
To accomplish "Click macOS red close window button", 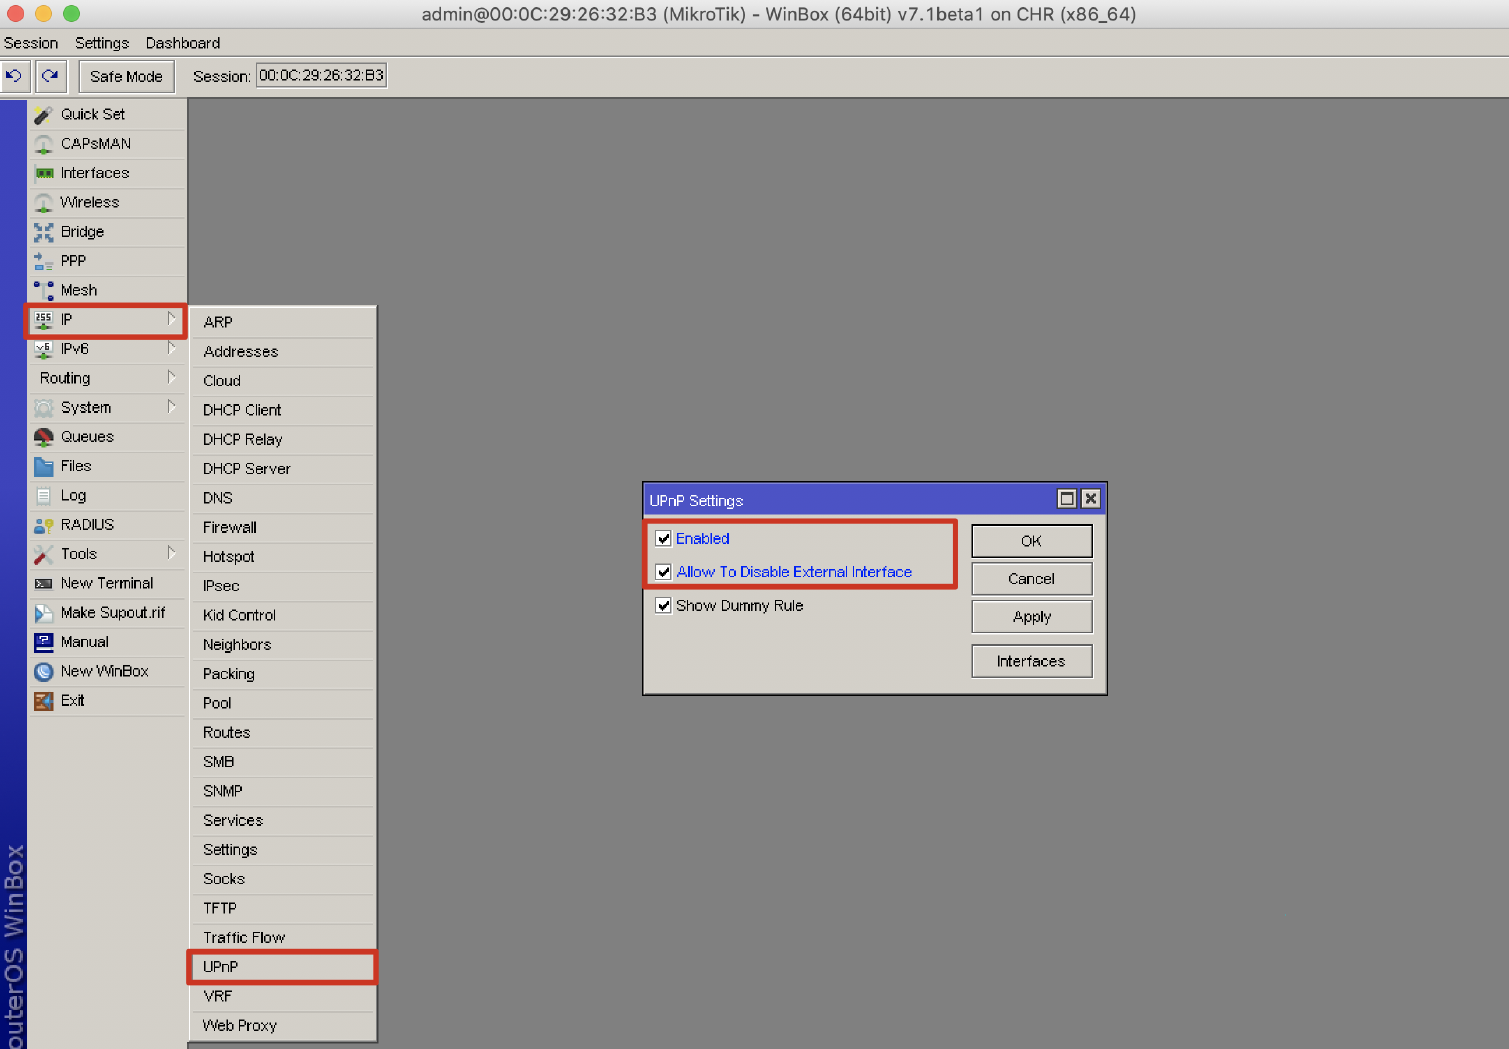I will pyautogui.click(x=15, y=14).
